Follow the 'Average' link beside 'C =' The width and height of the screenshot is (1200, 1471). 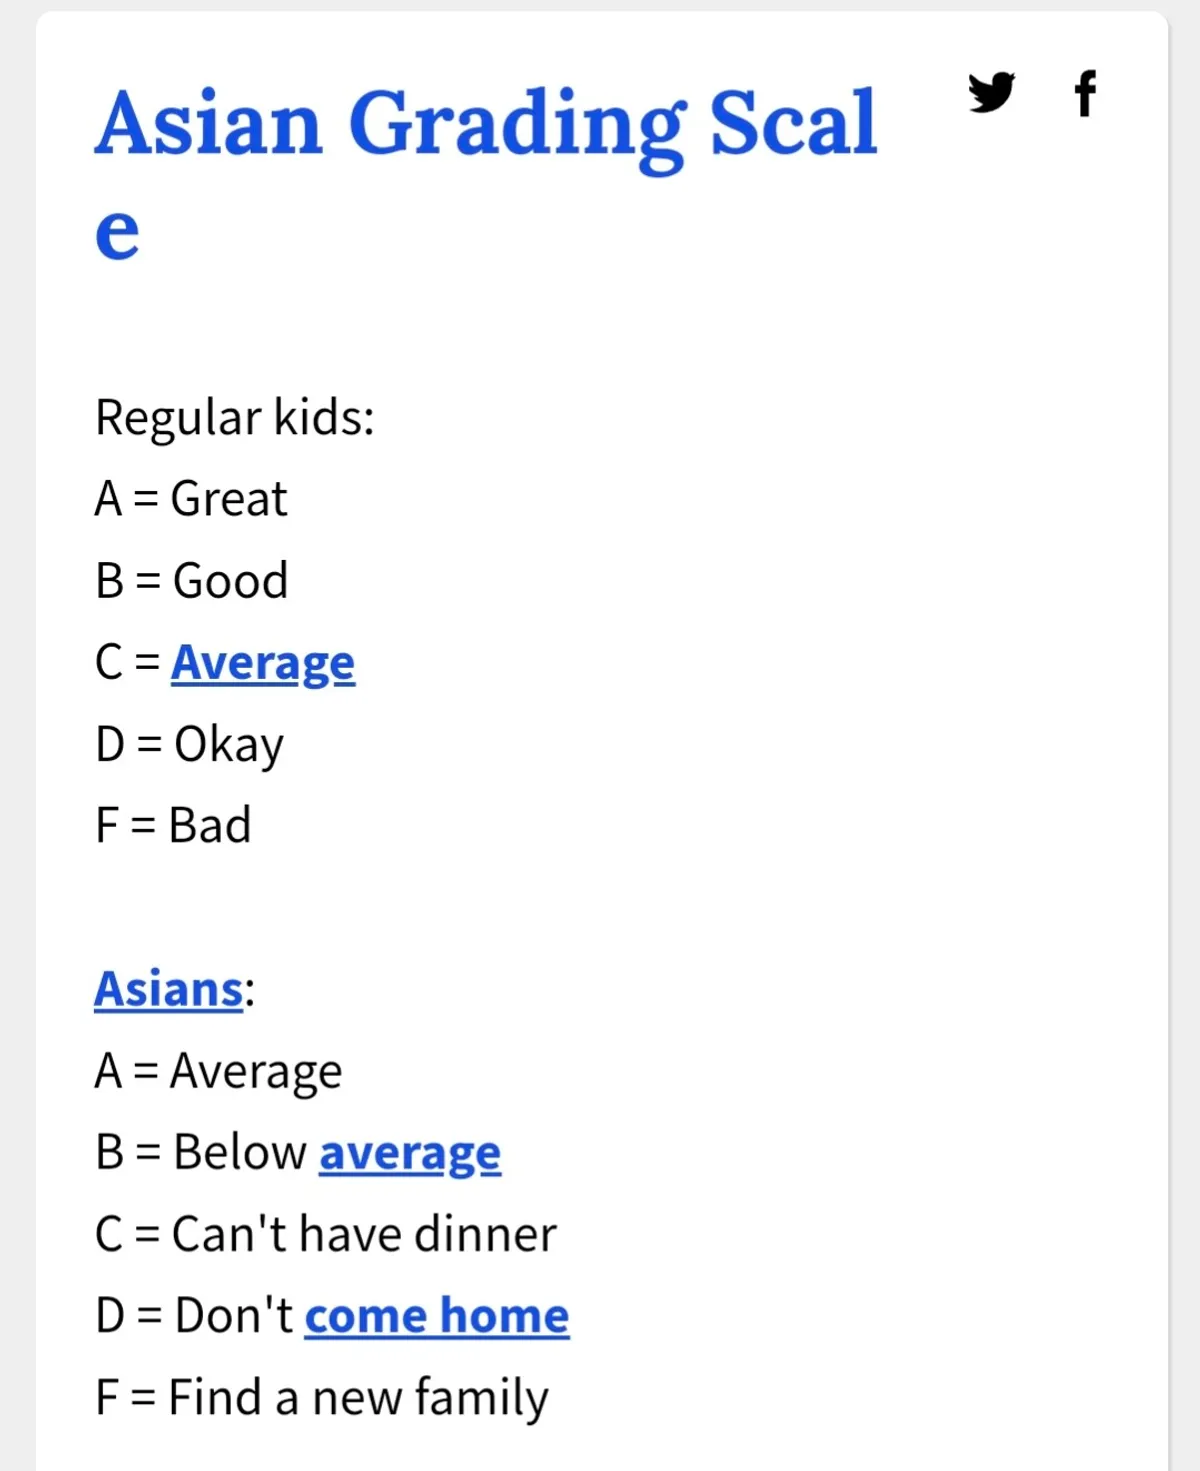263,663
